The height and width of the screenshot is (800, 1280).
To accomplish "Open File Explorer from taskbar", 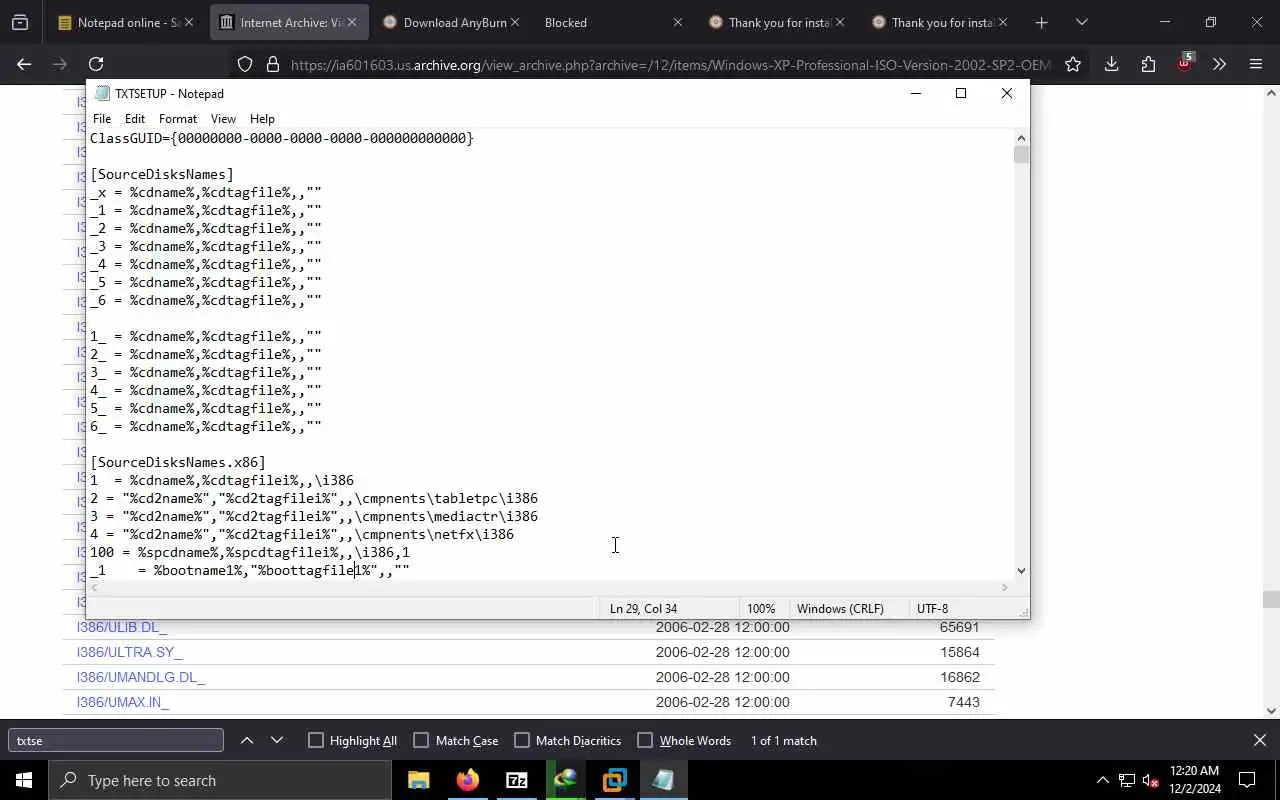I will [x=419, y=780].
